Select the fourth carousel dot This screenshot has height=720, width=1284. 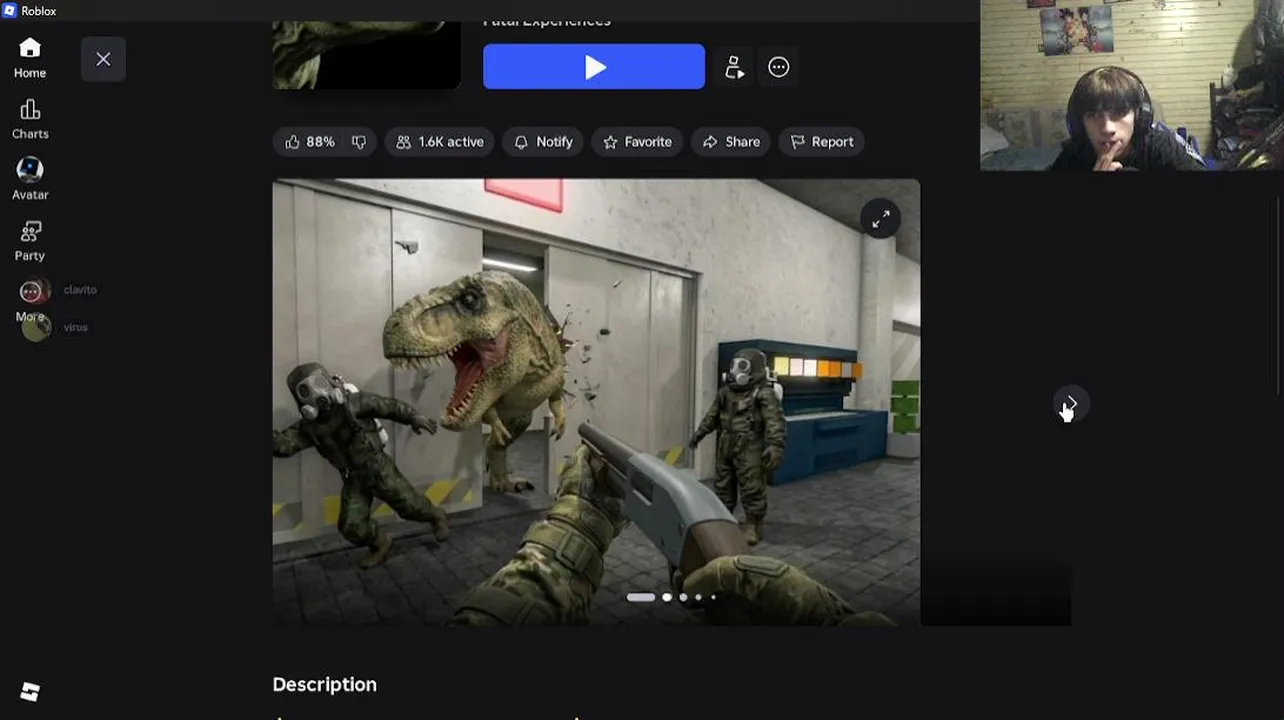click(698, 597)
